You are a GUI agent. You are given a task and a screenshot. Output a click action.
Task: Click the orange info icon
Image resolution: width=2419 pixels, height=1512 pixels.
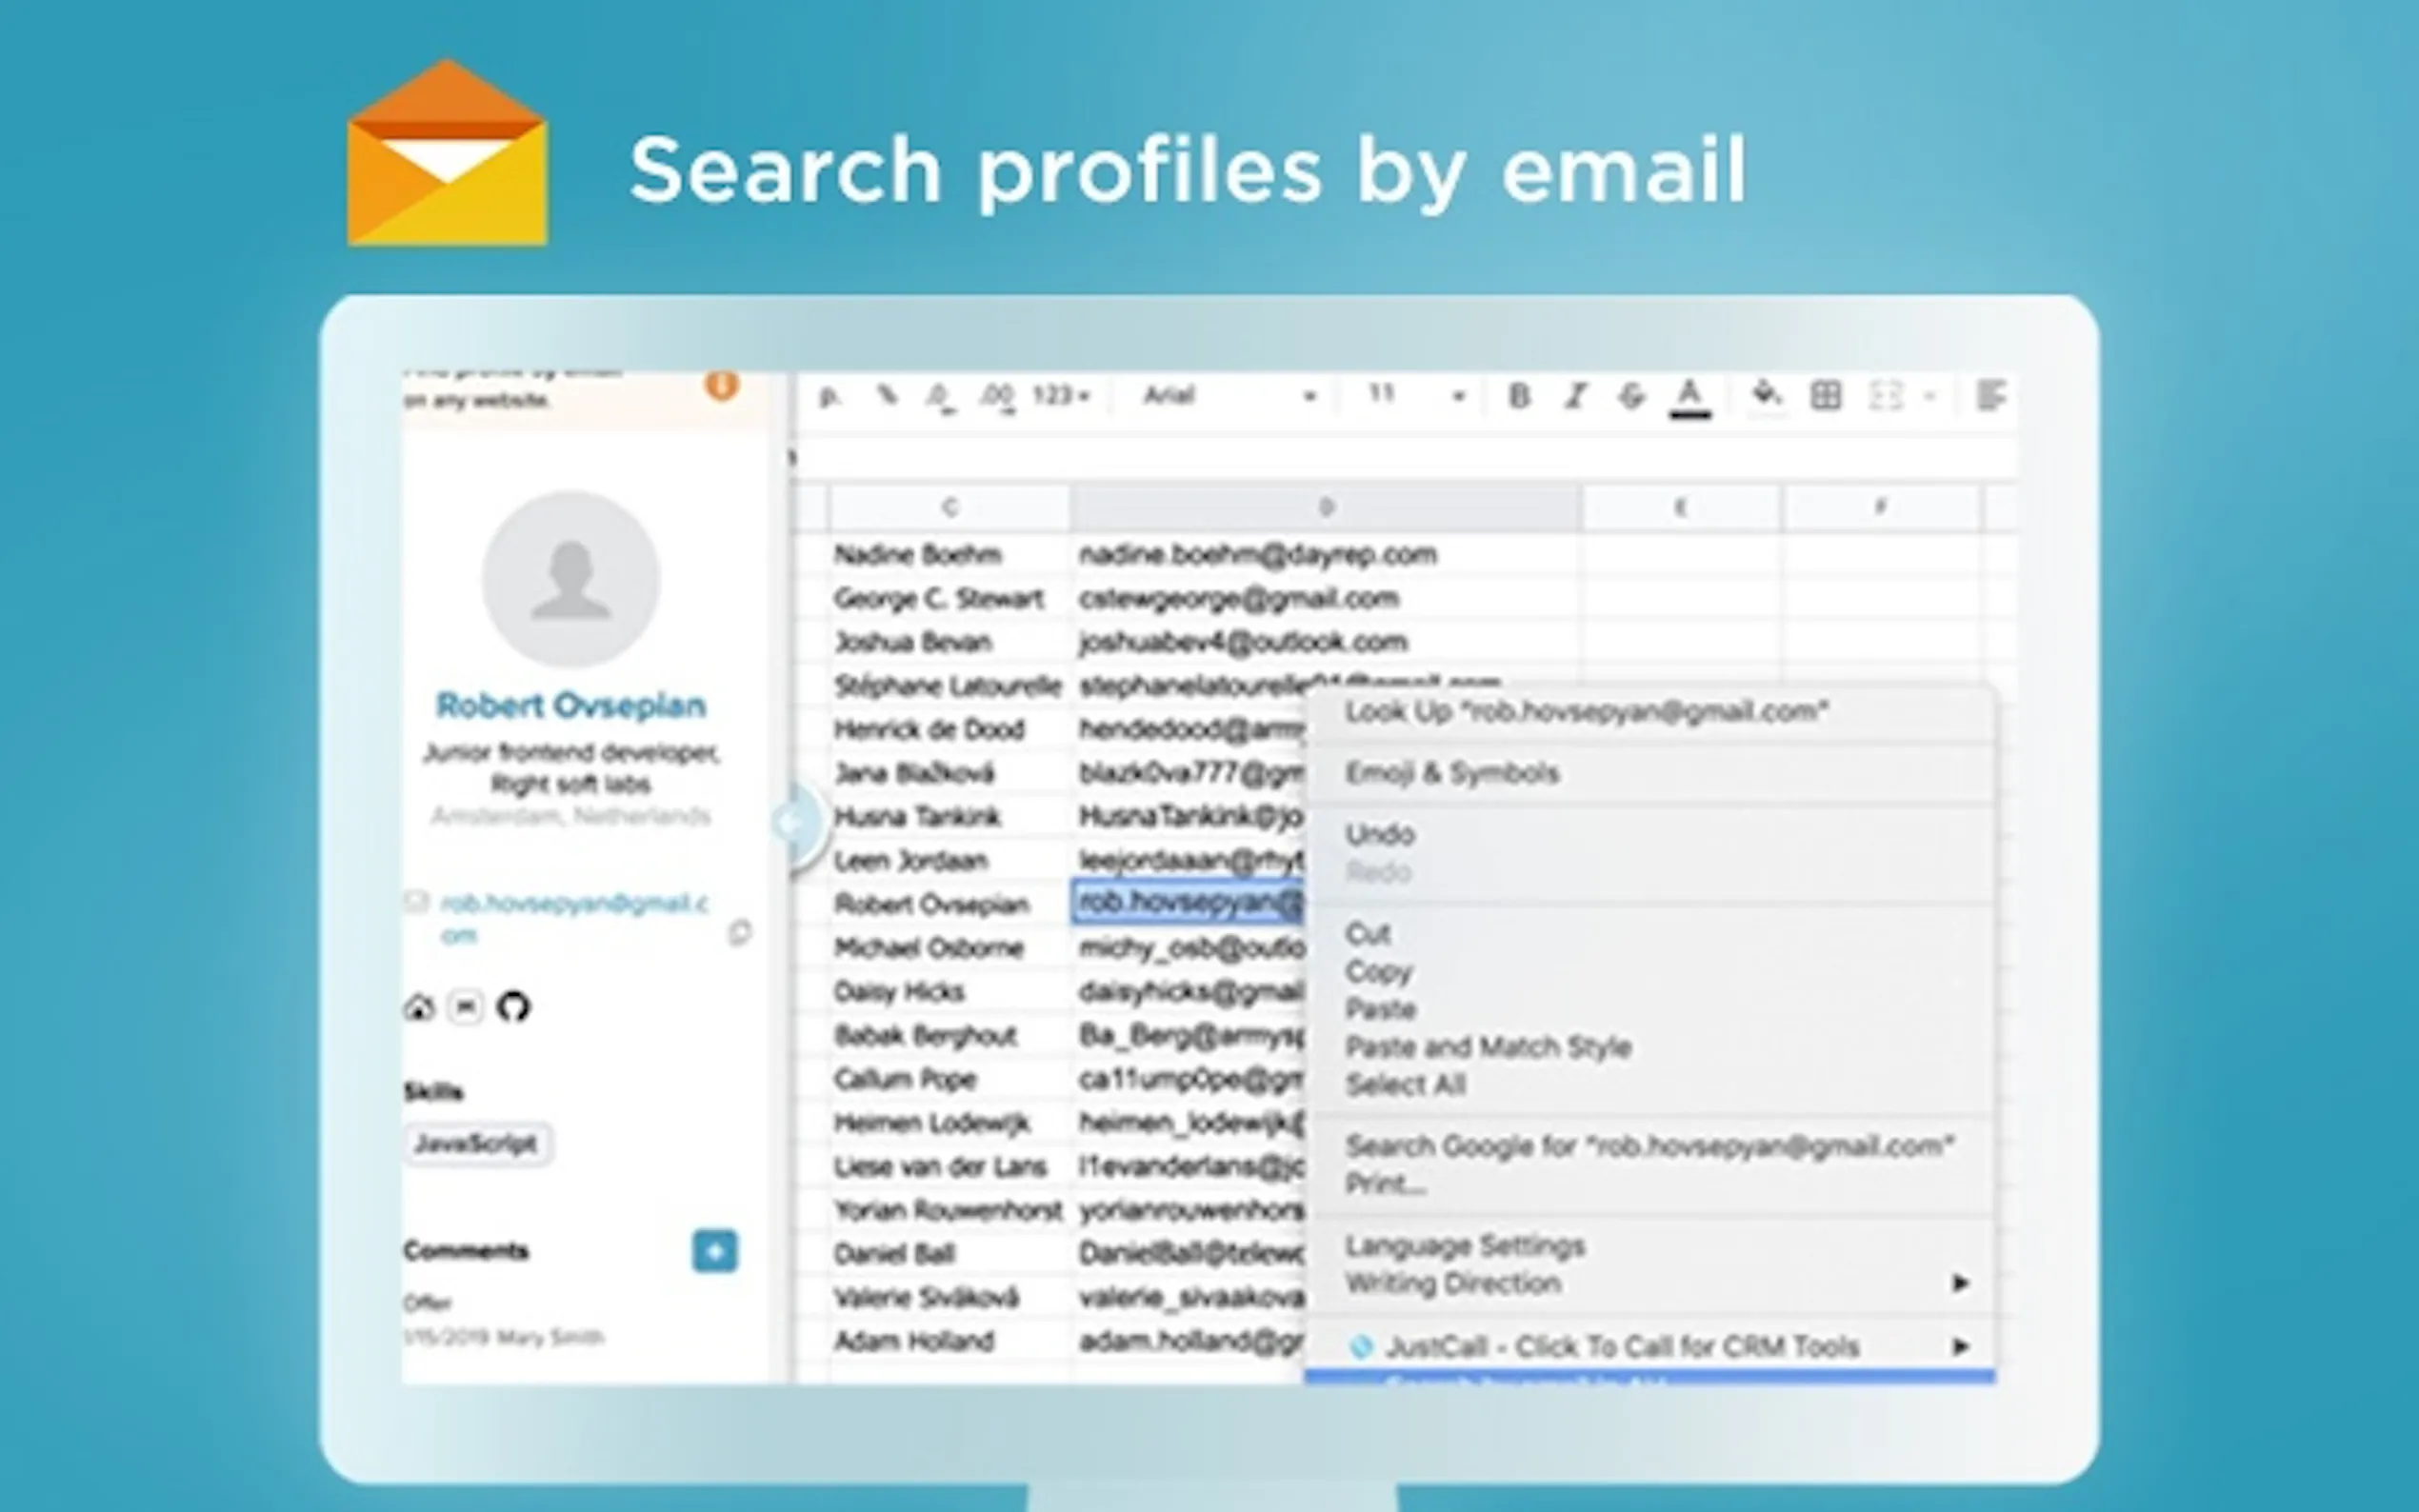721,386
